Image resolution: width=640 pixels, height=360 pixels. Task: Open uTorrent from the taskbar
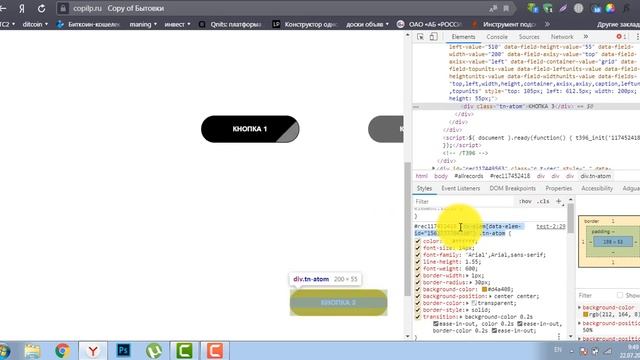coord(154,351)
